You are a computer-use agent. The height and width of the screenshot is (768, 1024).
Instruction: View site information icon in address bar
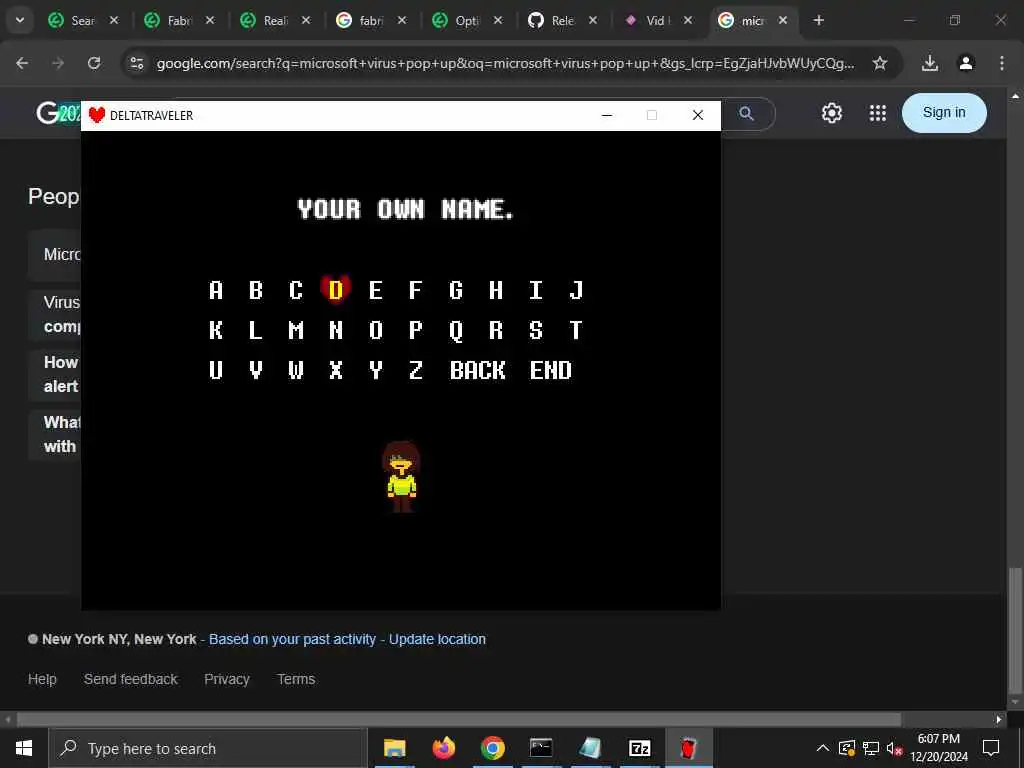[136, 63]
